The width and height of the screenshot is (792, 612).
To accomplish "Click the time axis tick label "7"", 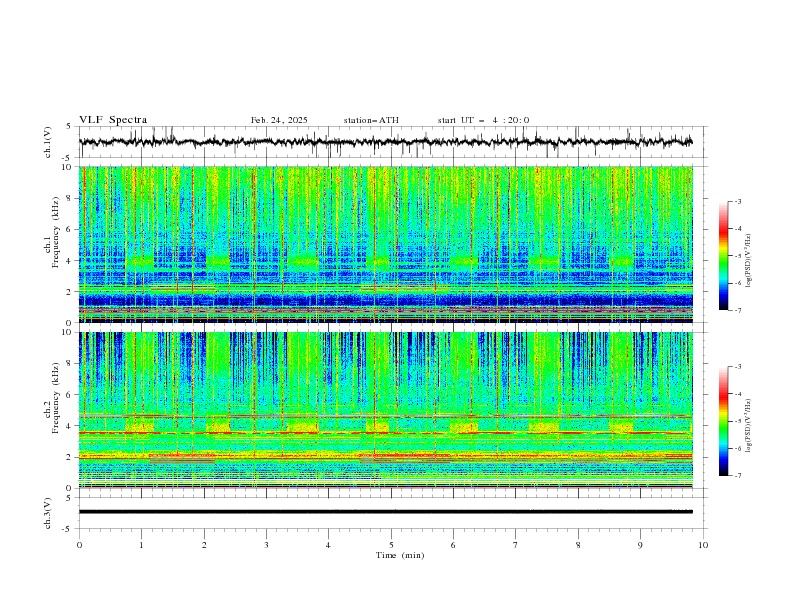I will point(516,545).
